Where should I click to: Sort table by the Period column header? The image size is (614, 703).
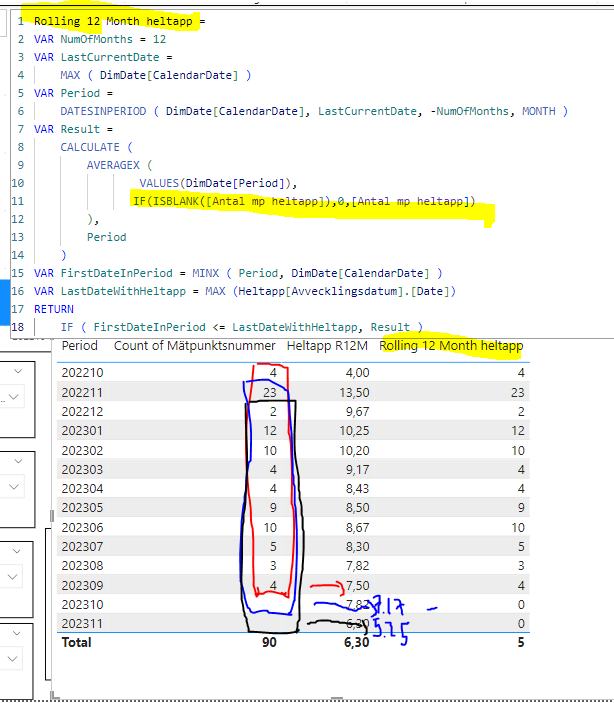tap(79, 346)
